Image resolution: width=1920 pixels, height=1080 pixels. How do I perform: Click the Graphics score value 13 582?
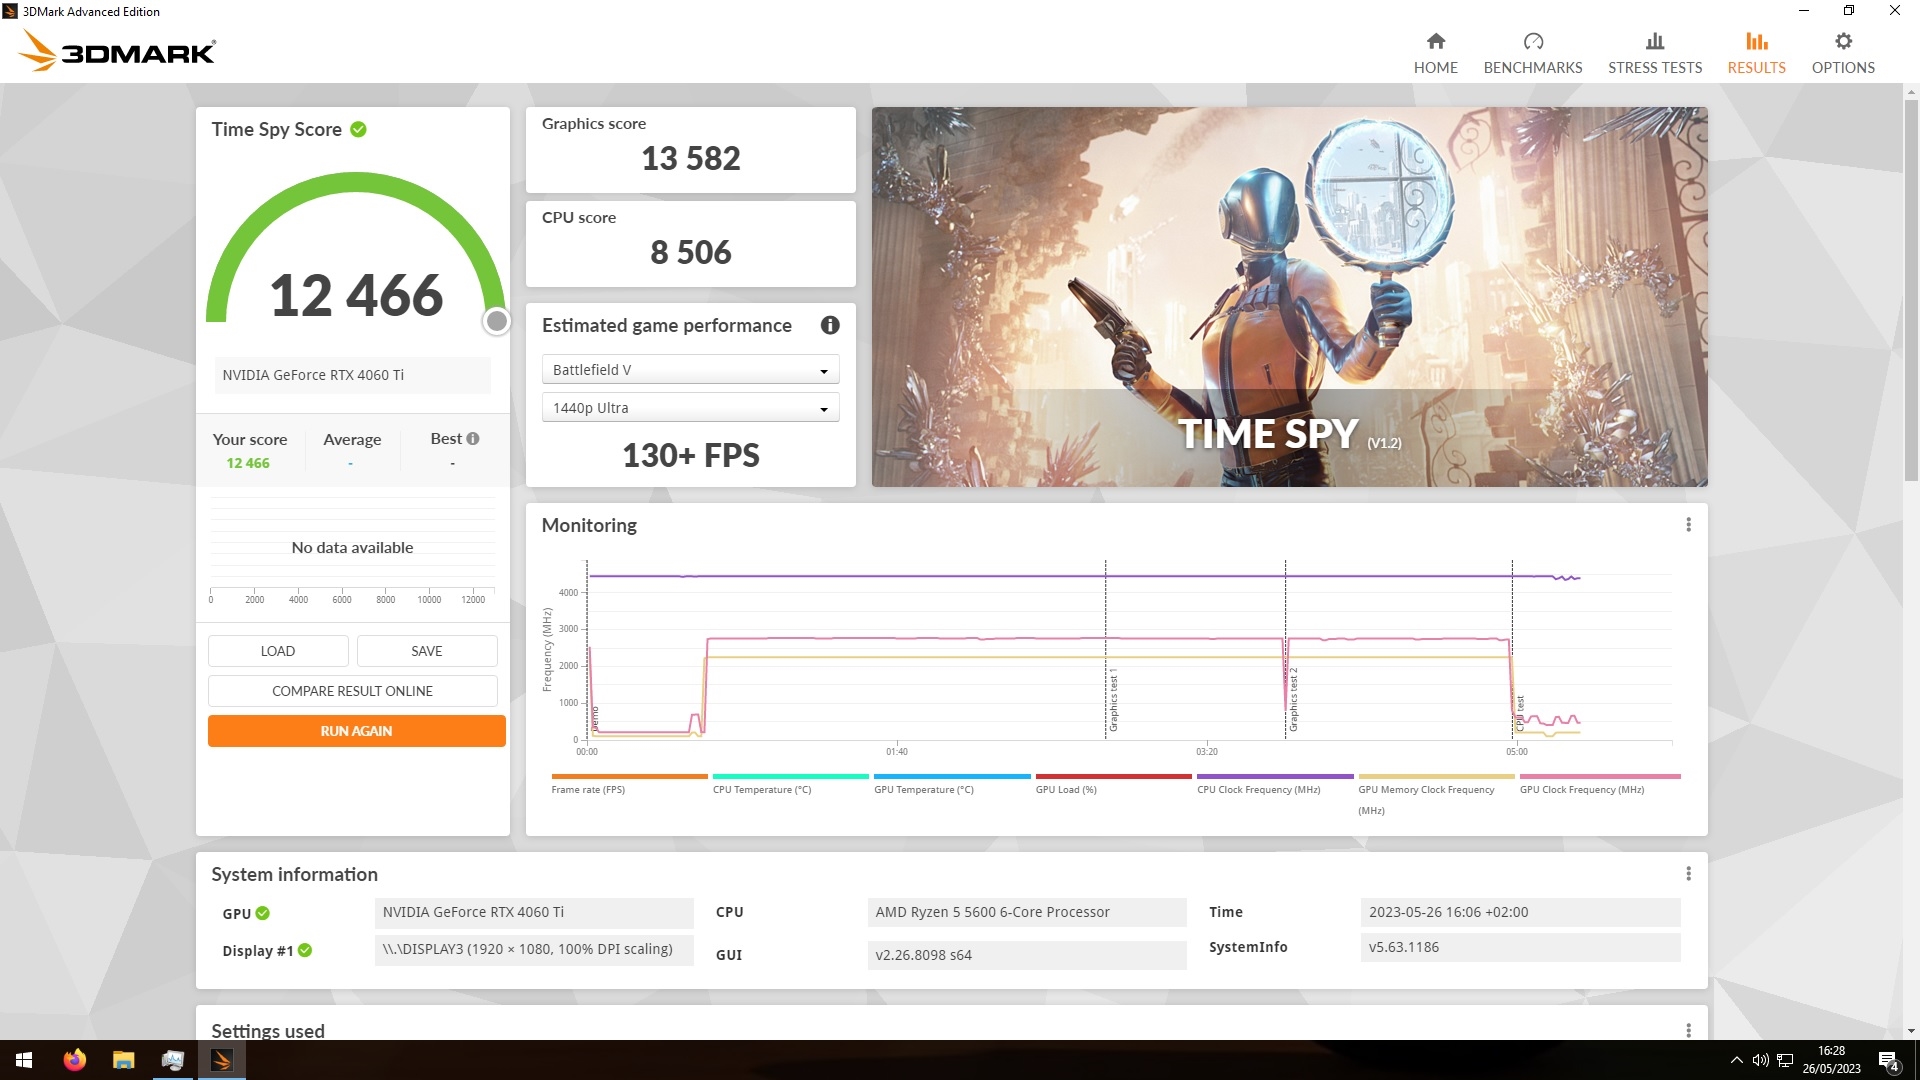click(x=691, y=158)
